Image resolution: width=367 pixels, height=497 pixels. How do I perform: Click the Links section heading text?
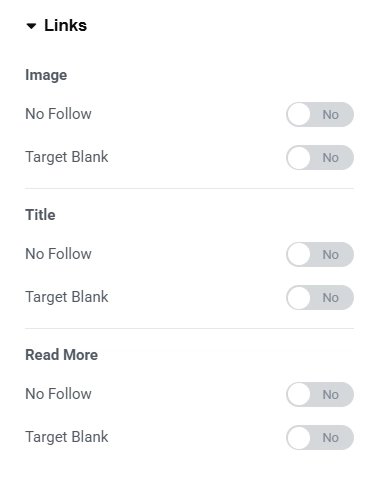click(66, 26)
